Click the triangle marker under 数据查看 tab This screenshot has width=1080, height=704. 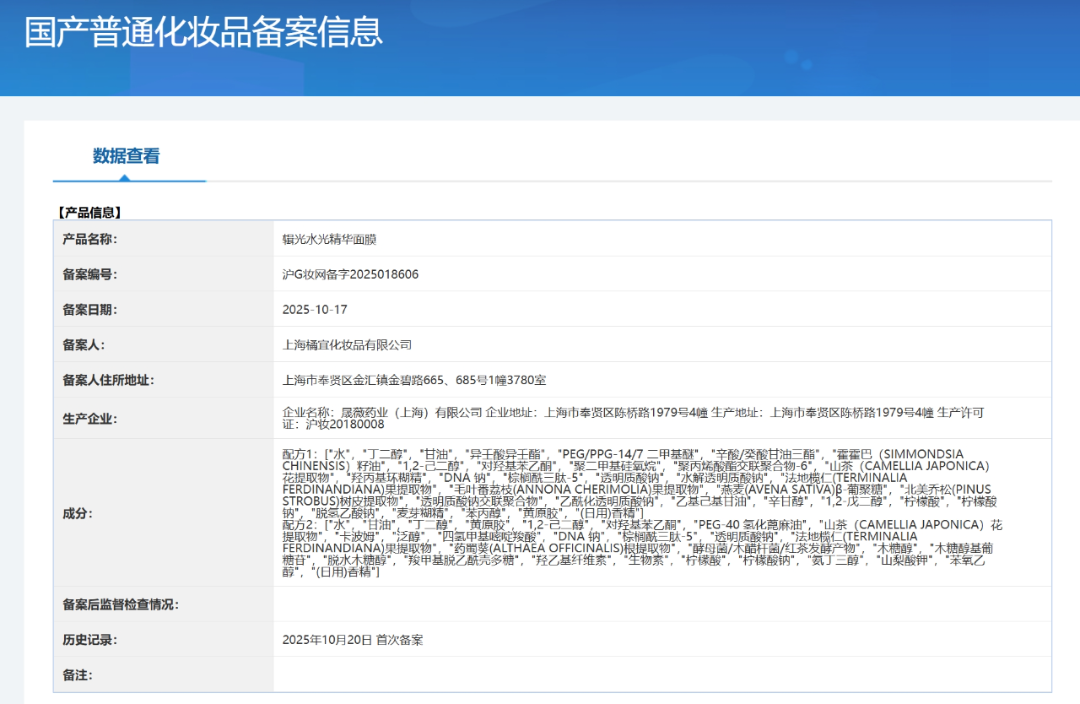tap(123, 178)
